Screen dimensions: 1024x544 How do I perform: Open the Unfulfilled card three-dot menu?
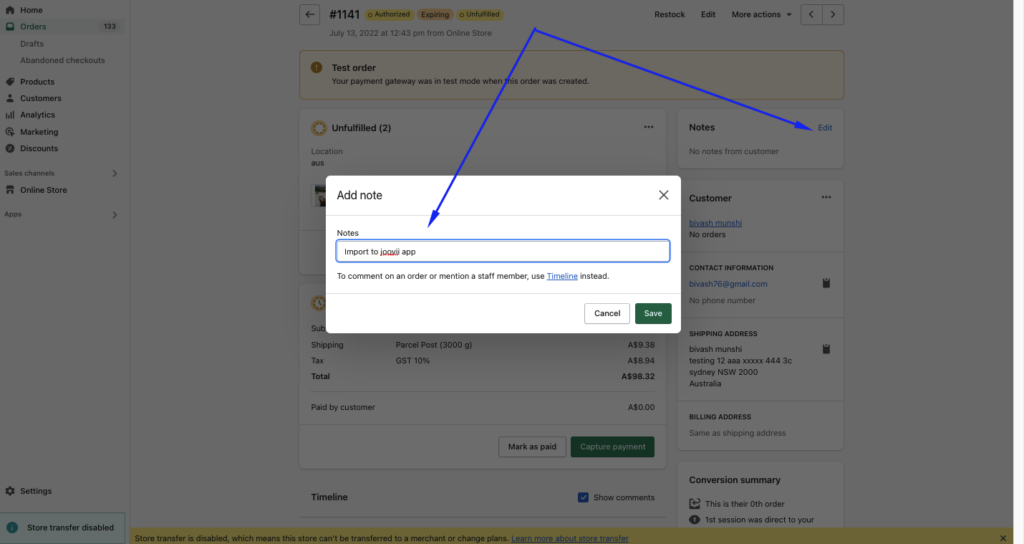(648, 128)
